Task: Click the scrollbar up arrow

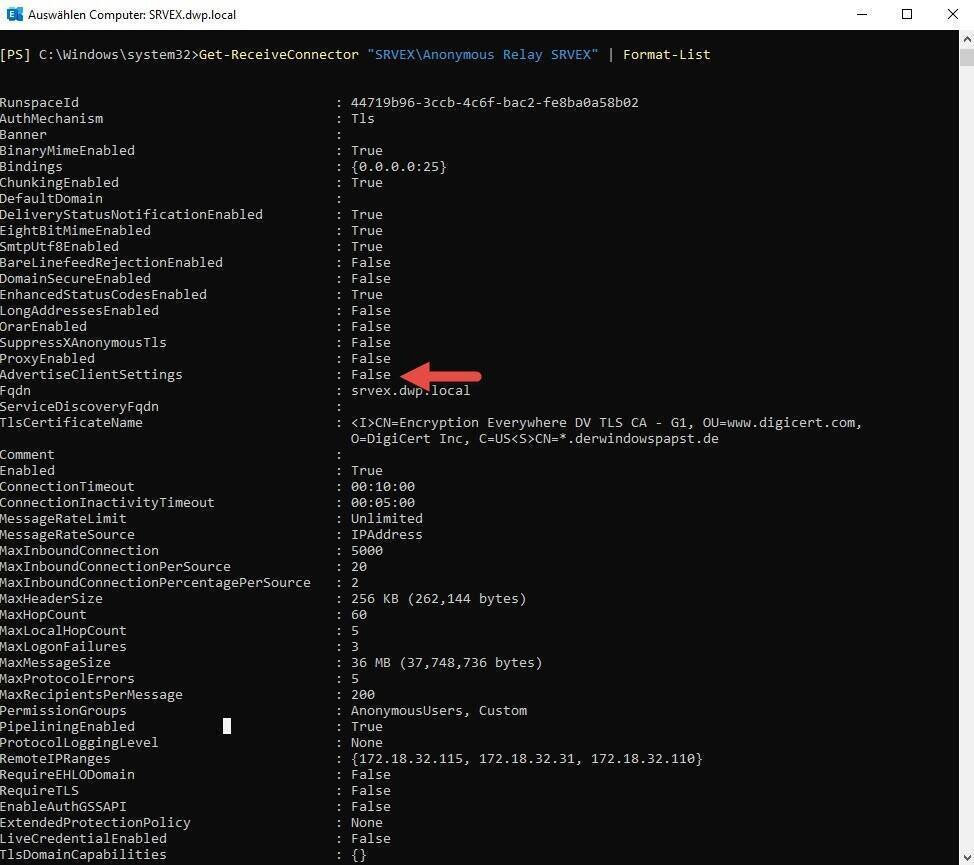Action: [965, 37]
